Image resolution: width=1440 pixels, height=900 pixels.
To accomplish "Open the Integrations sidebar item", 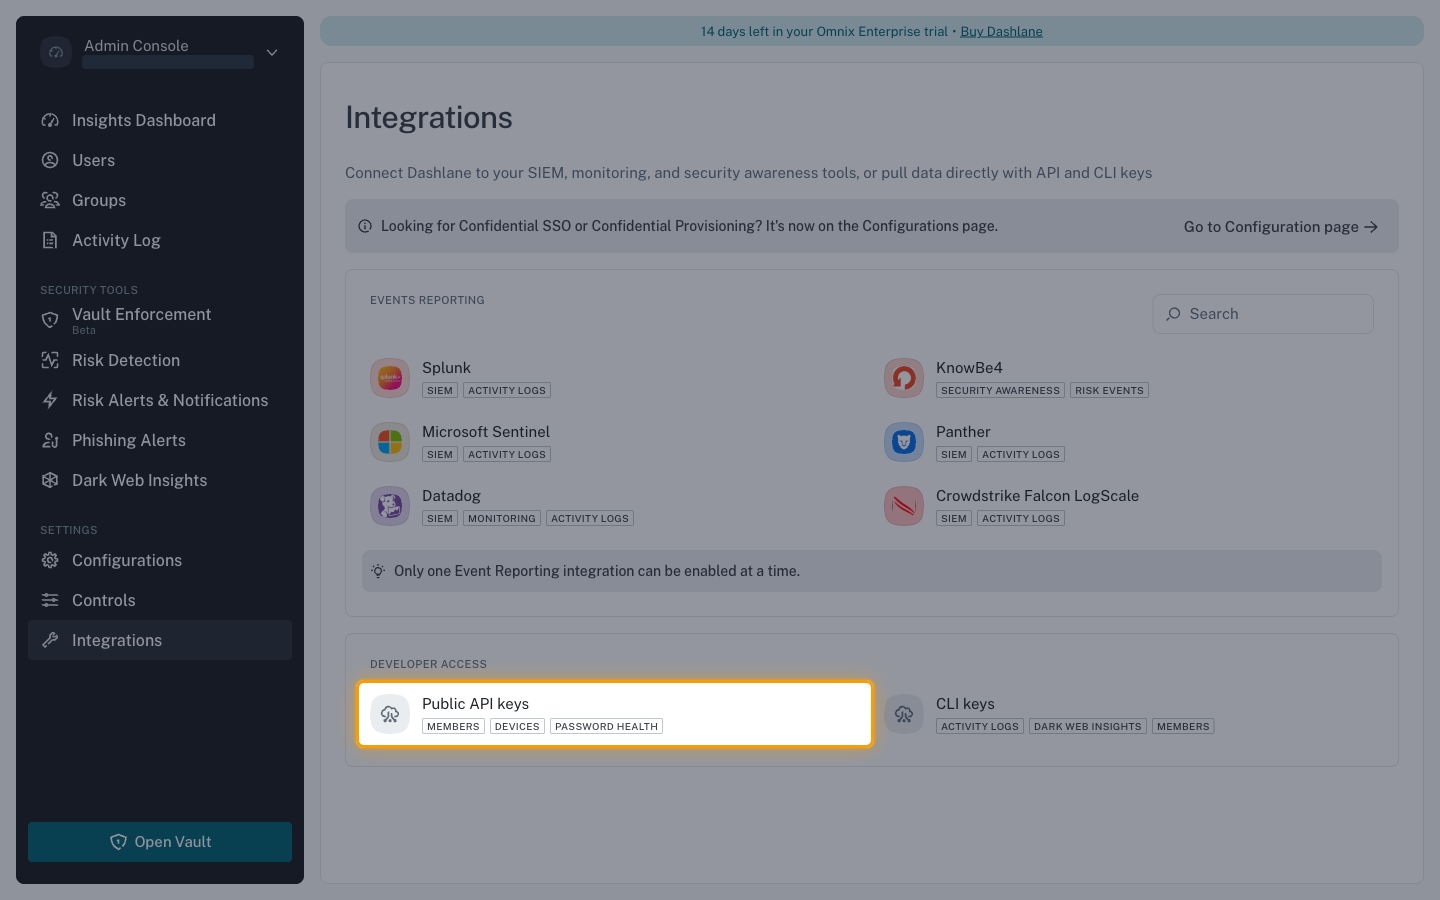I will (x=160, y=640).
